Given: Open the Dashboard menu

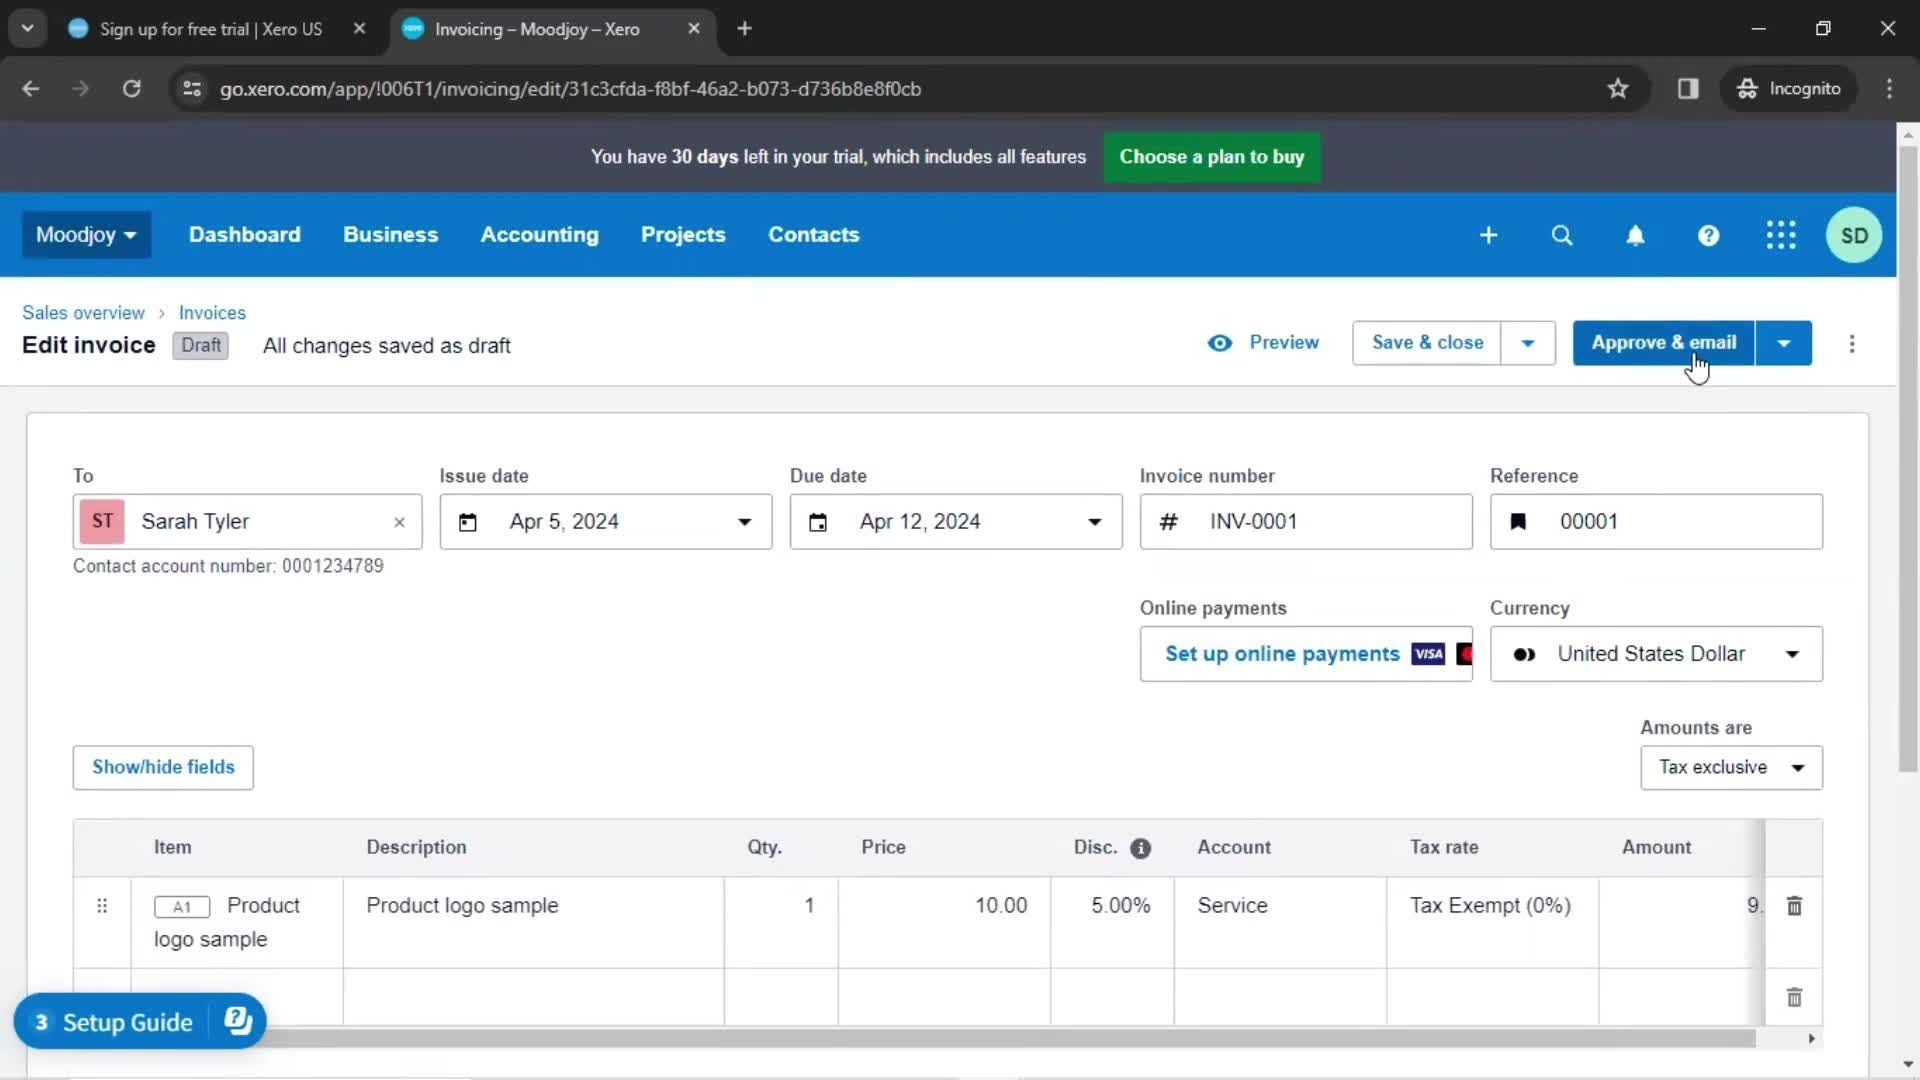Looking at the screenshot, I should pyautogui.click(x=244, y=235).
